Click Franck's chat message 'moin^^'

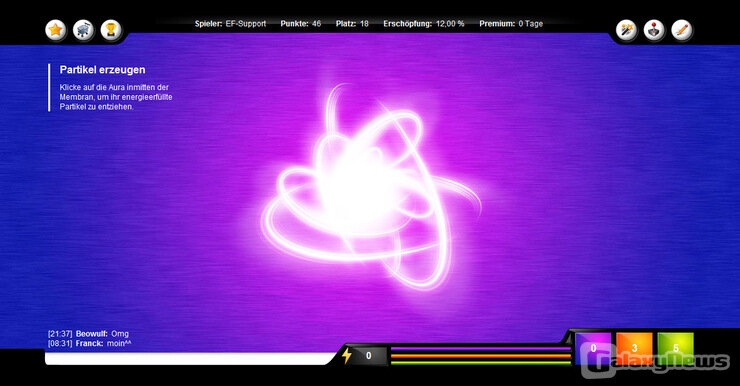119,344
